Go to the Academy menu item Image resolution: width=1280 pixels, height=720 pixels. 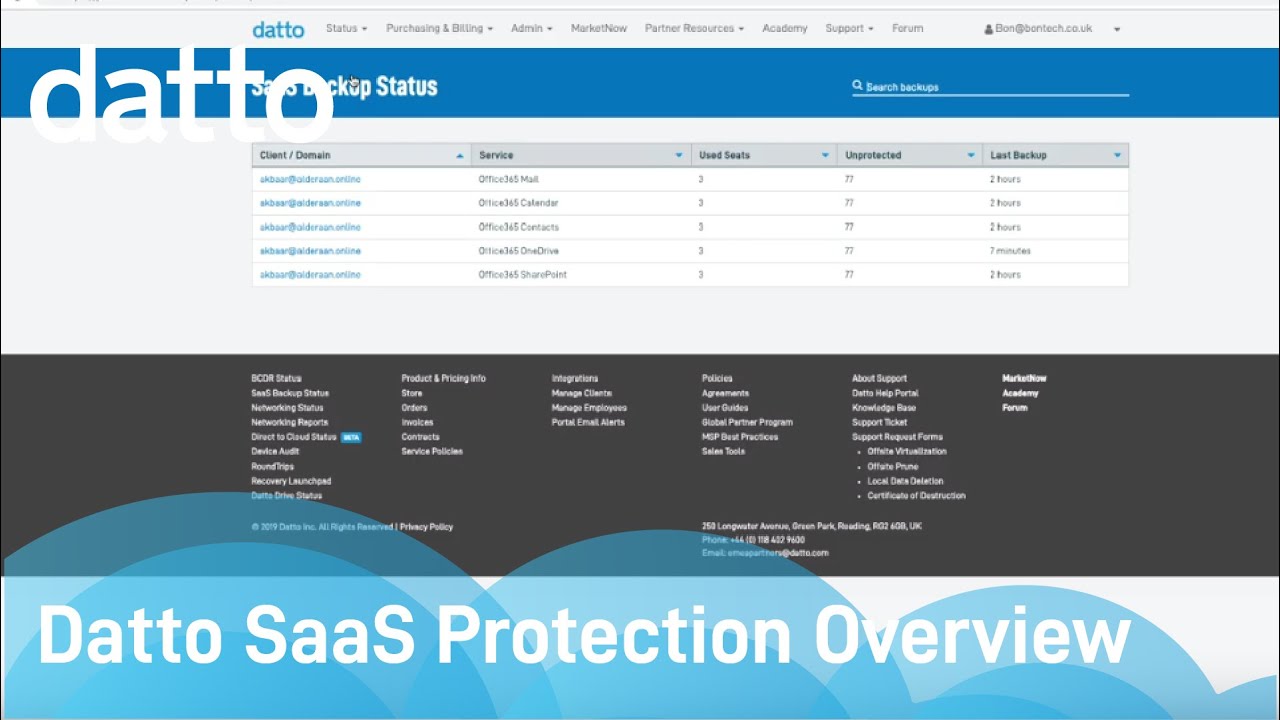point(784,28)
